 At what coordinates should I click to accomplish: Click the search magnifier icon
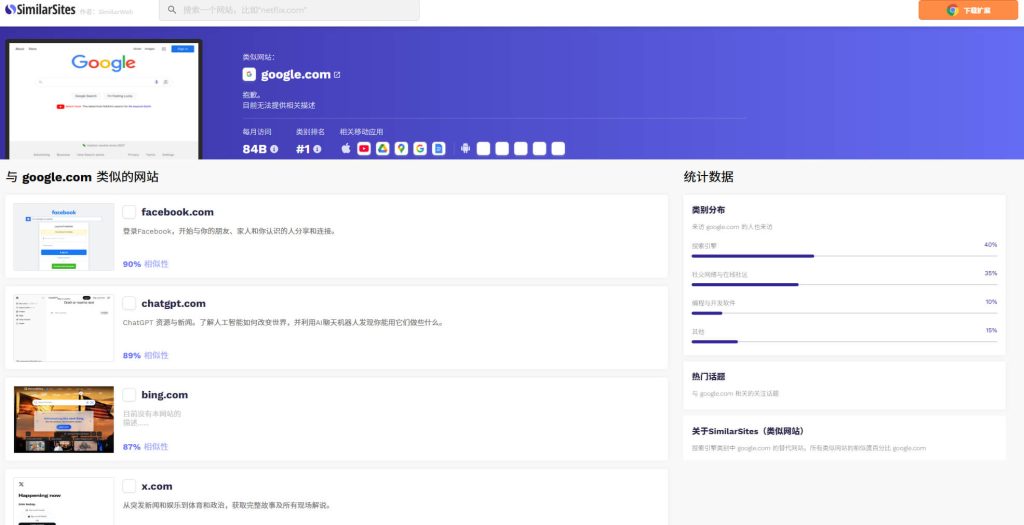point(172,9)
